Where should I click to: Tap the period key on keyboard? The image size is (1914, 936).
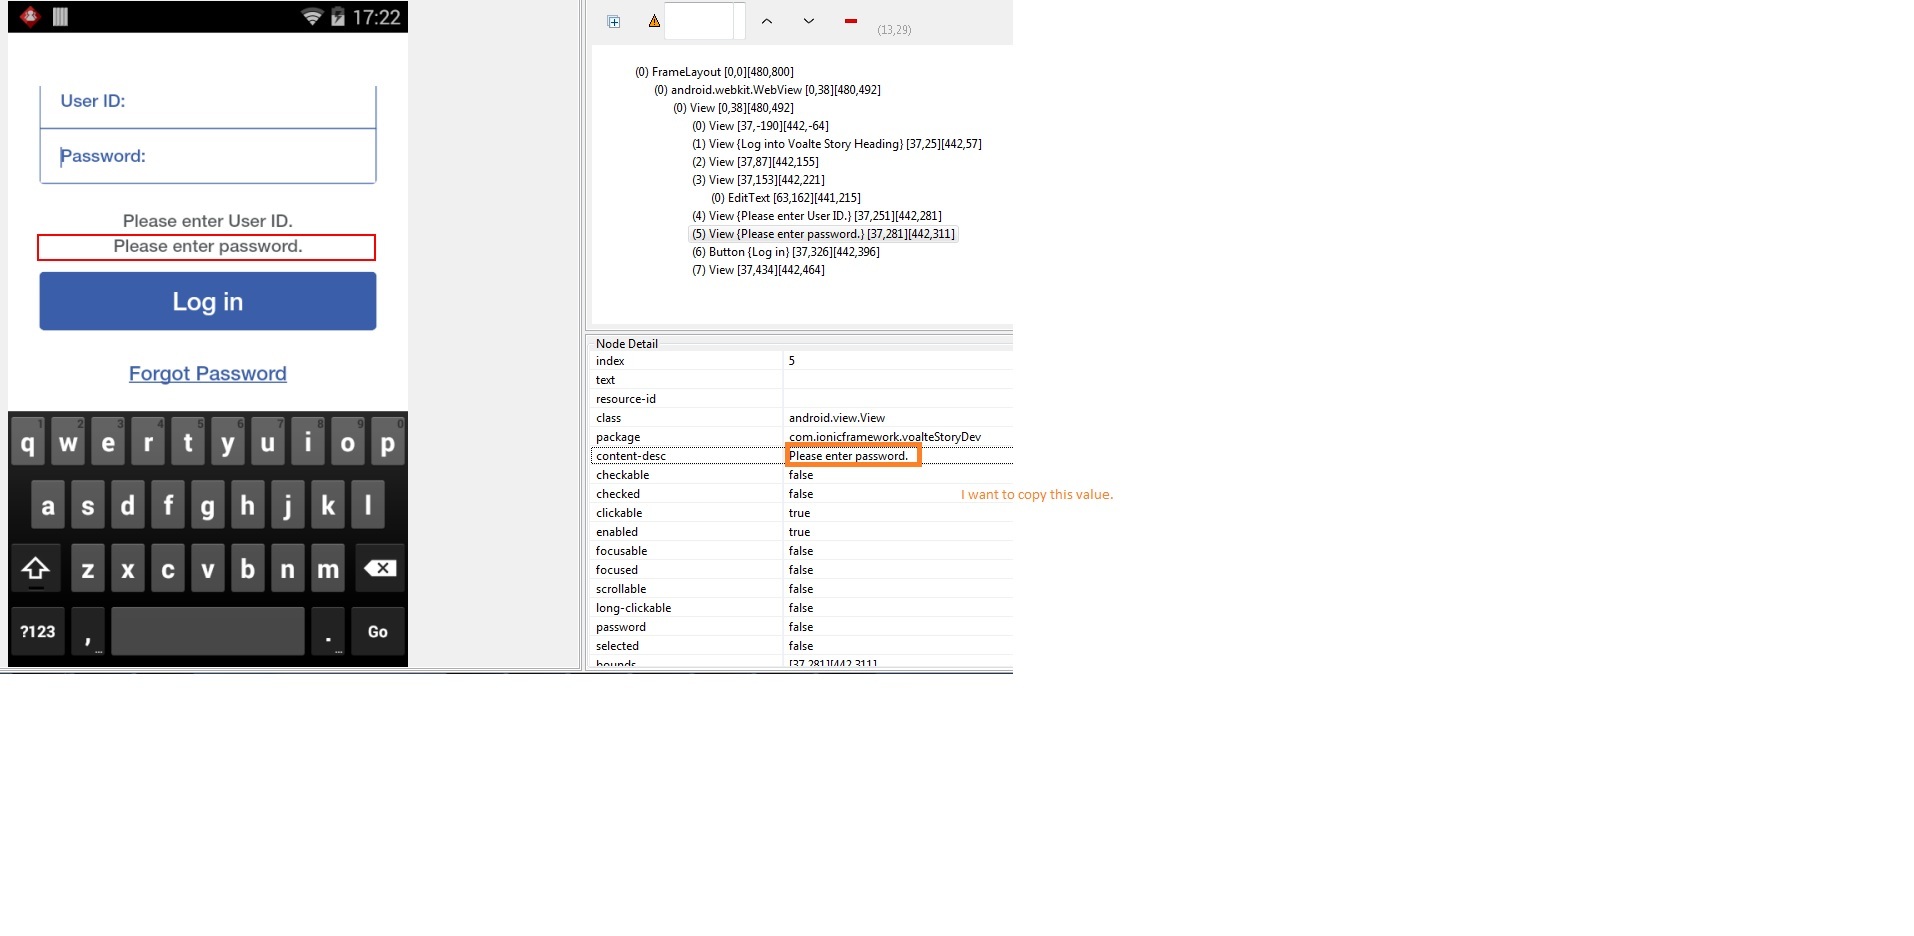click(328, 631)
